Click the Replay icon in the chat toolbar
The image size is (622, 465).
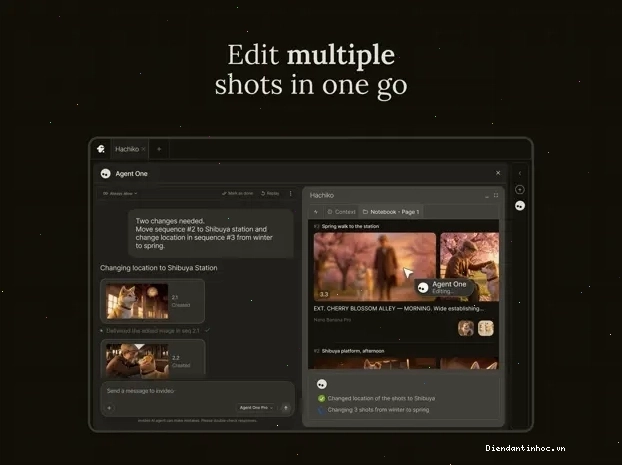263,193
